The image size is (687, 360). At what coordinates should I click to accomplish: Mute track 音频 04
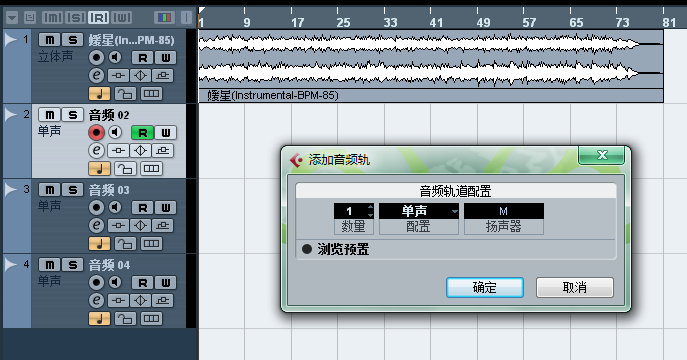pos(50,265)
